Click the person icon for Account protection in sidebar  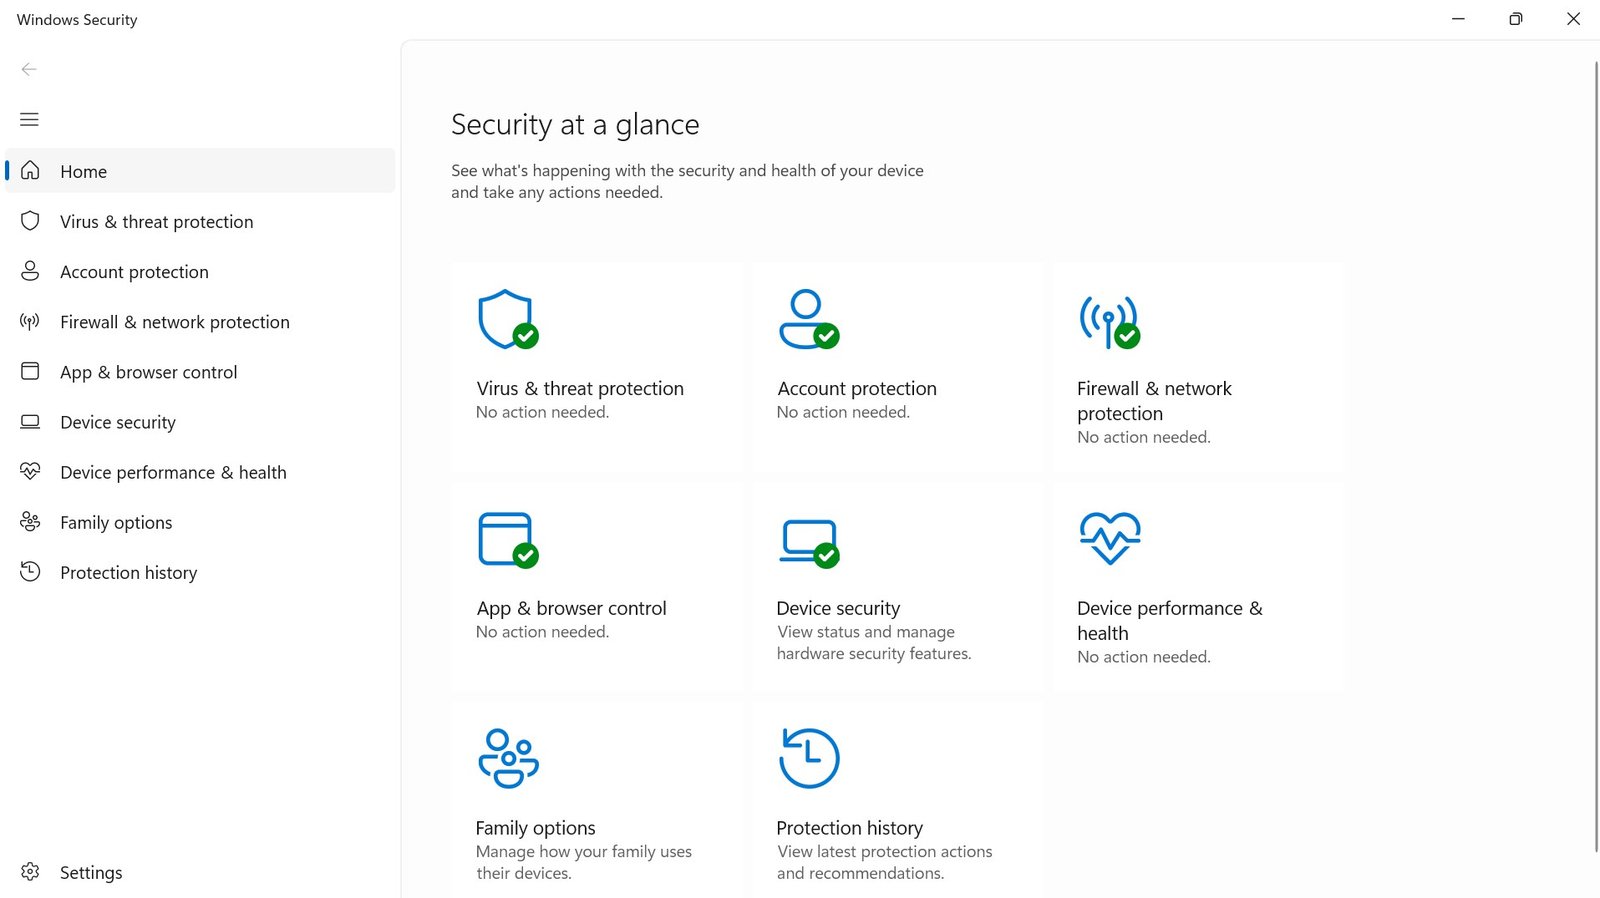pyautogui.click(x=30, y=271)
